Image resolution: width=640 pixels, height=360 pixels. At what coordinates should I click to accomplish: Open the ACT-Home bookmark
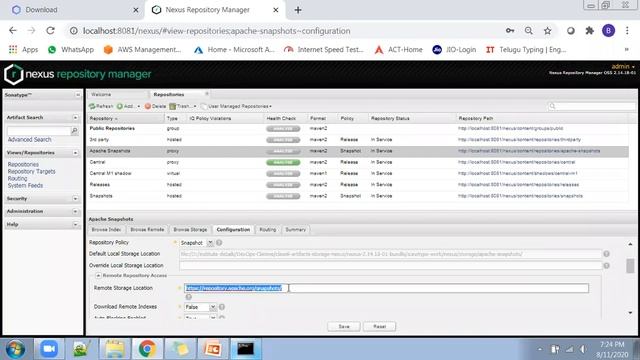(398, 49)
